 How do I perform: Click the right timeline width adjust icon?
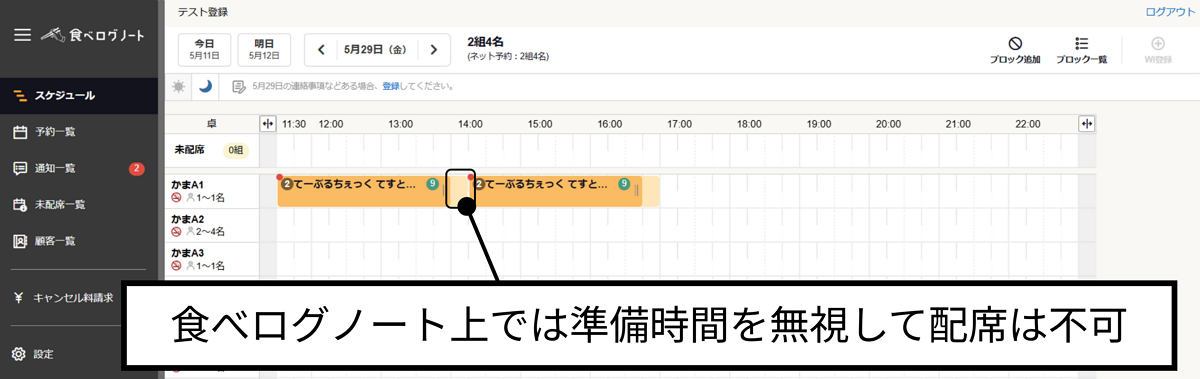(x=1087, y=123)
